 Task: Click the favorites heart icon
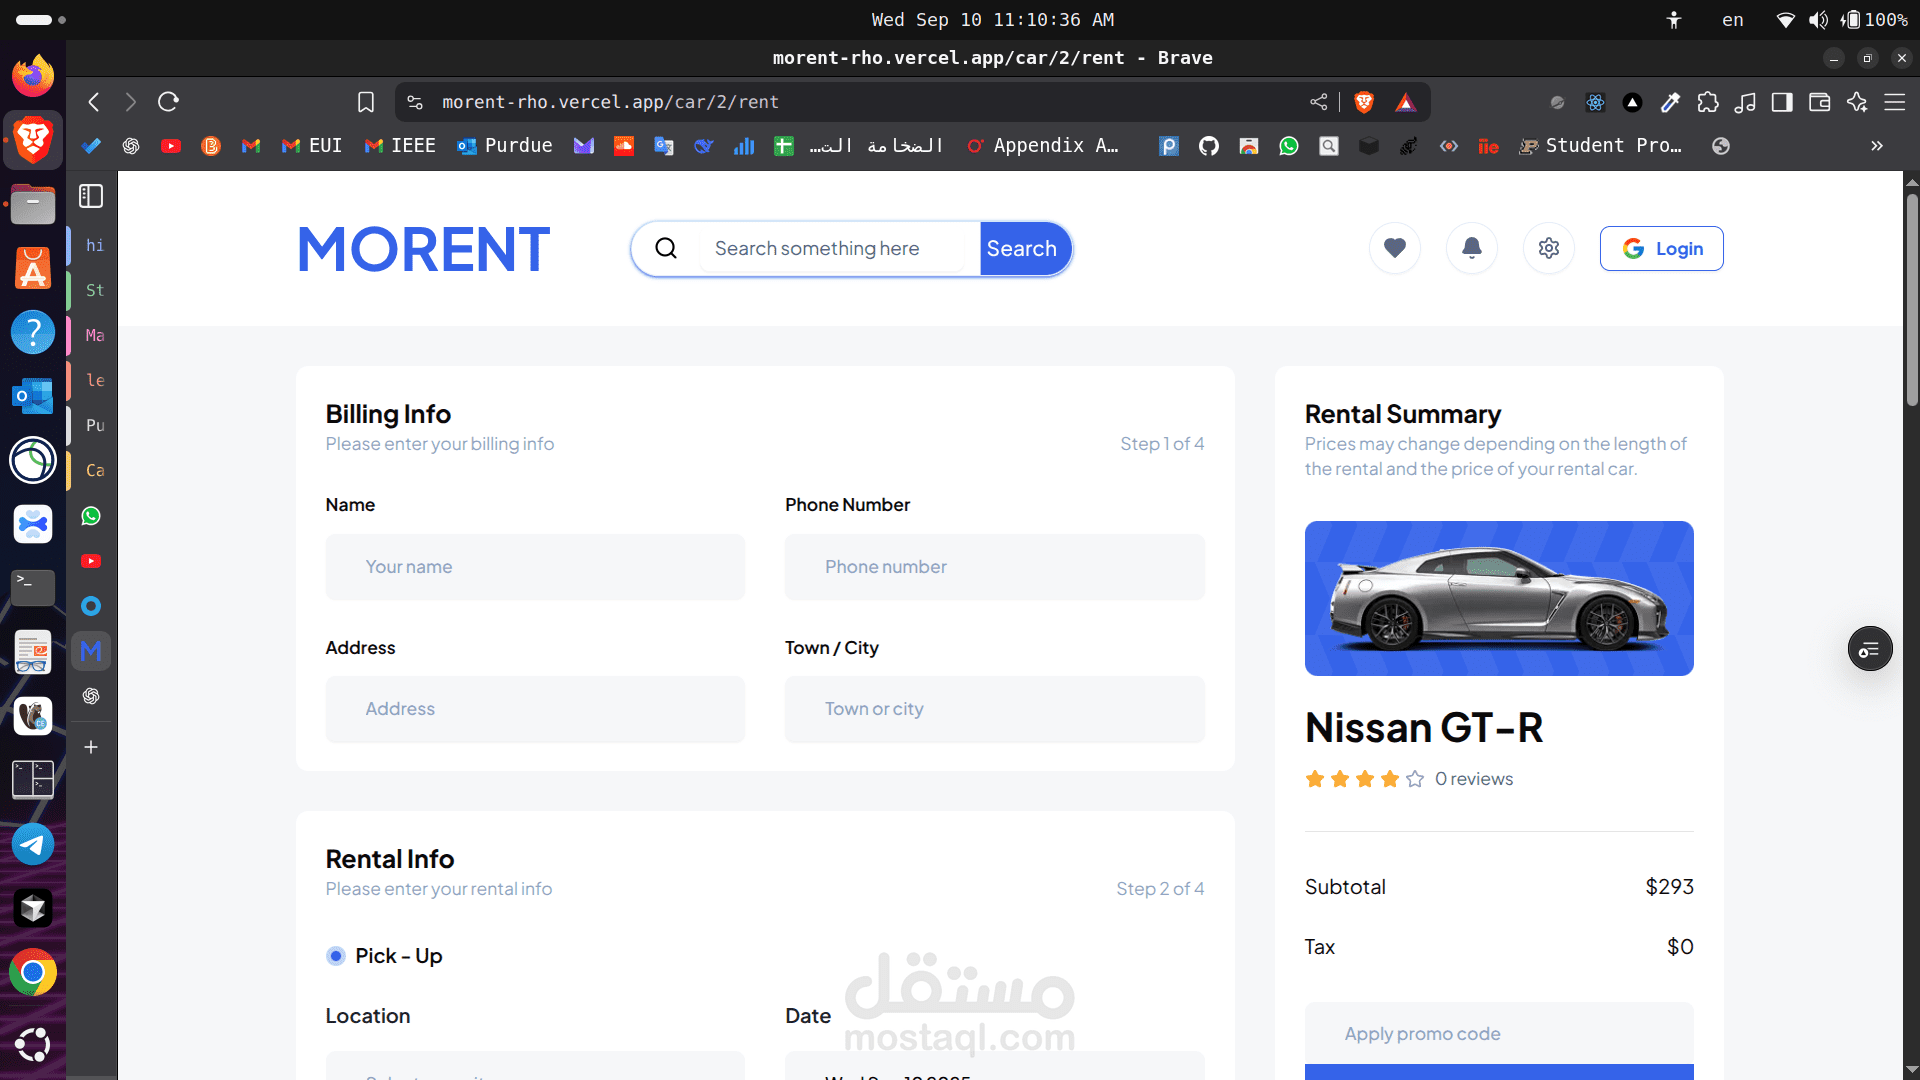pos(1395,248)
